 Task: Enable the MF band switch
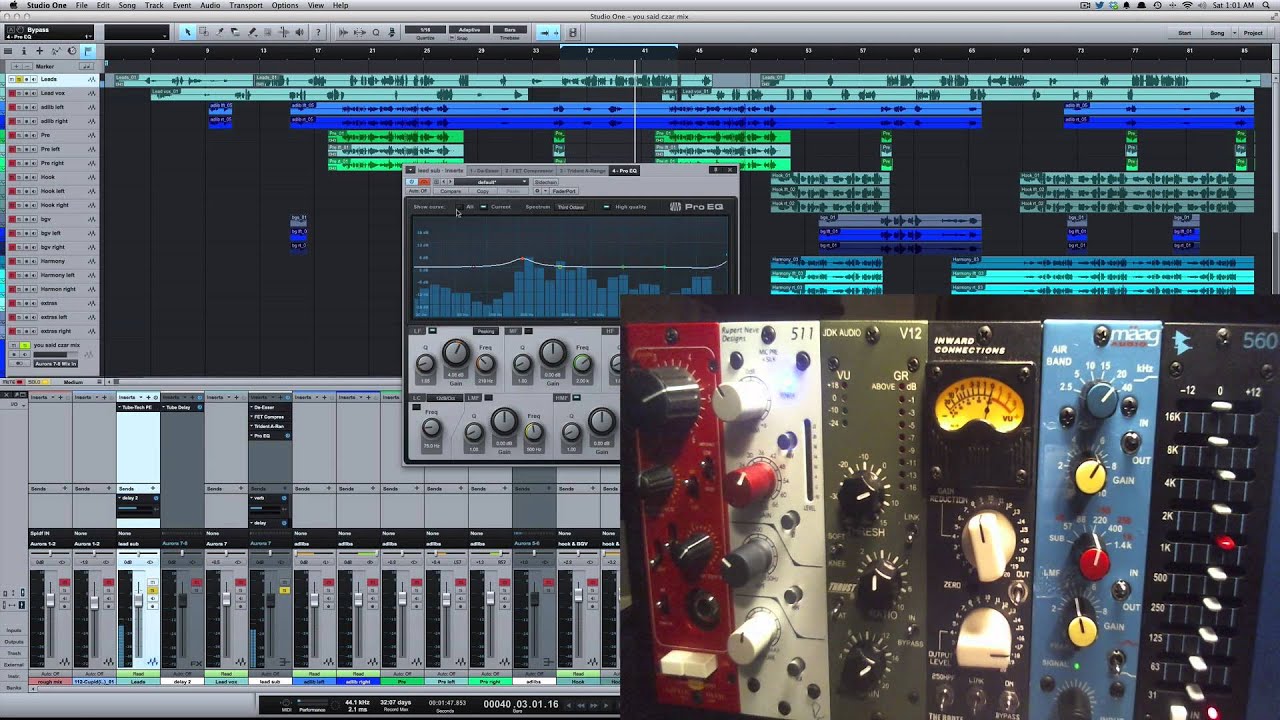pos(528,331)
